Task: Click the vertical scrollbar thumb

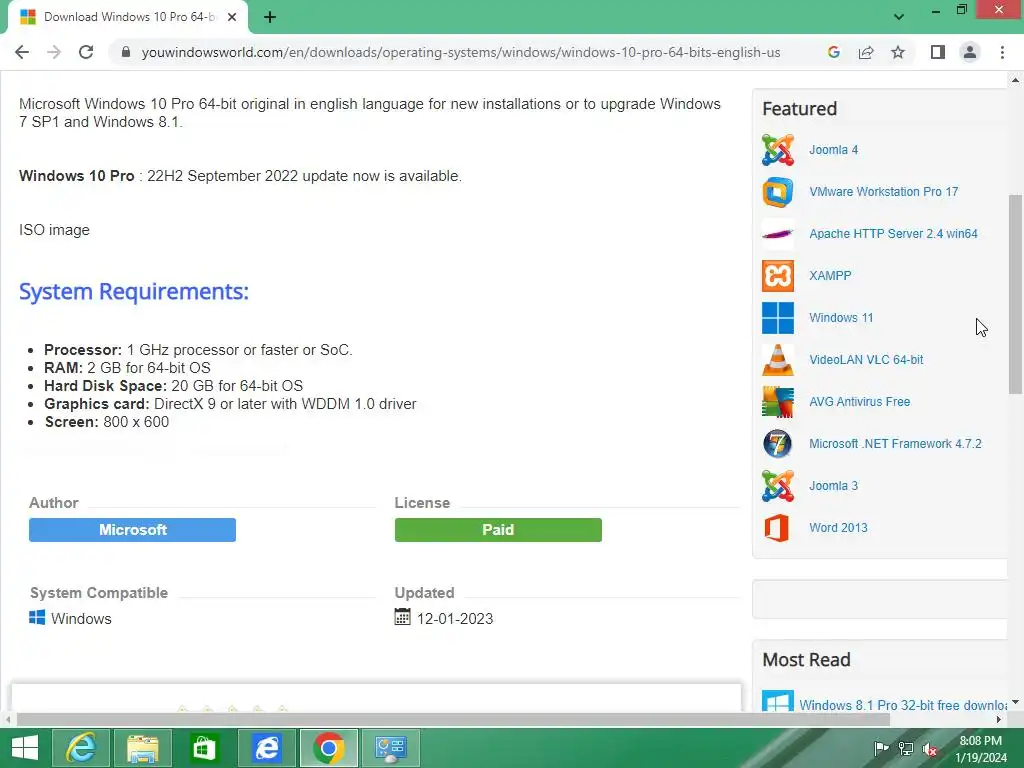Action: click(x=1015, y=294)
